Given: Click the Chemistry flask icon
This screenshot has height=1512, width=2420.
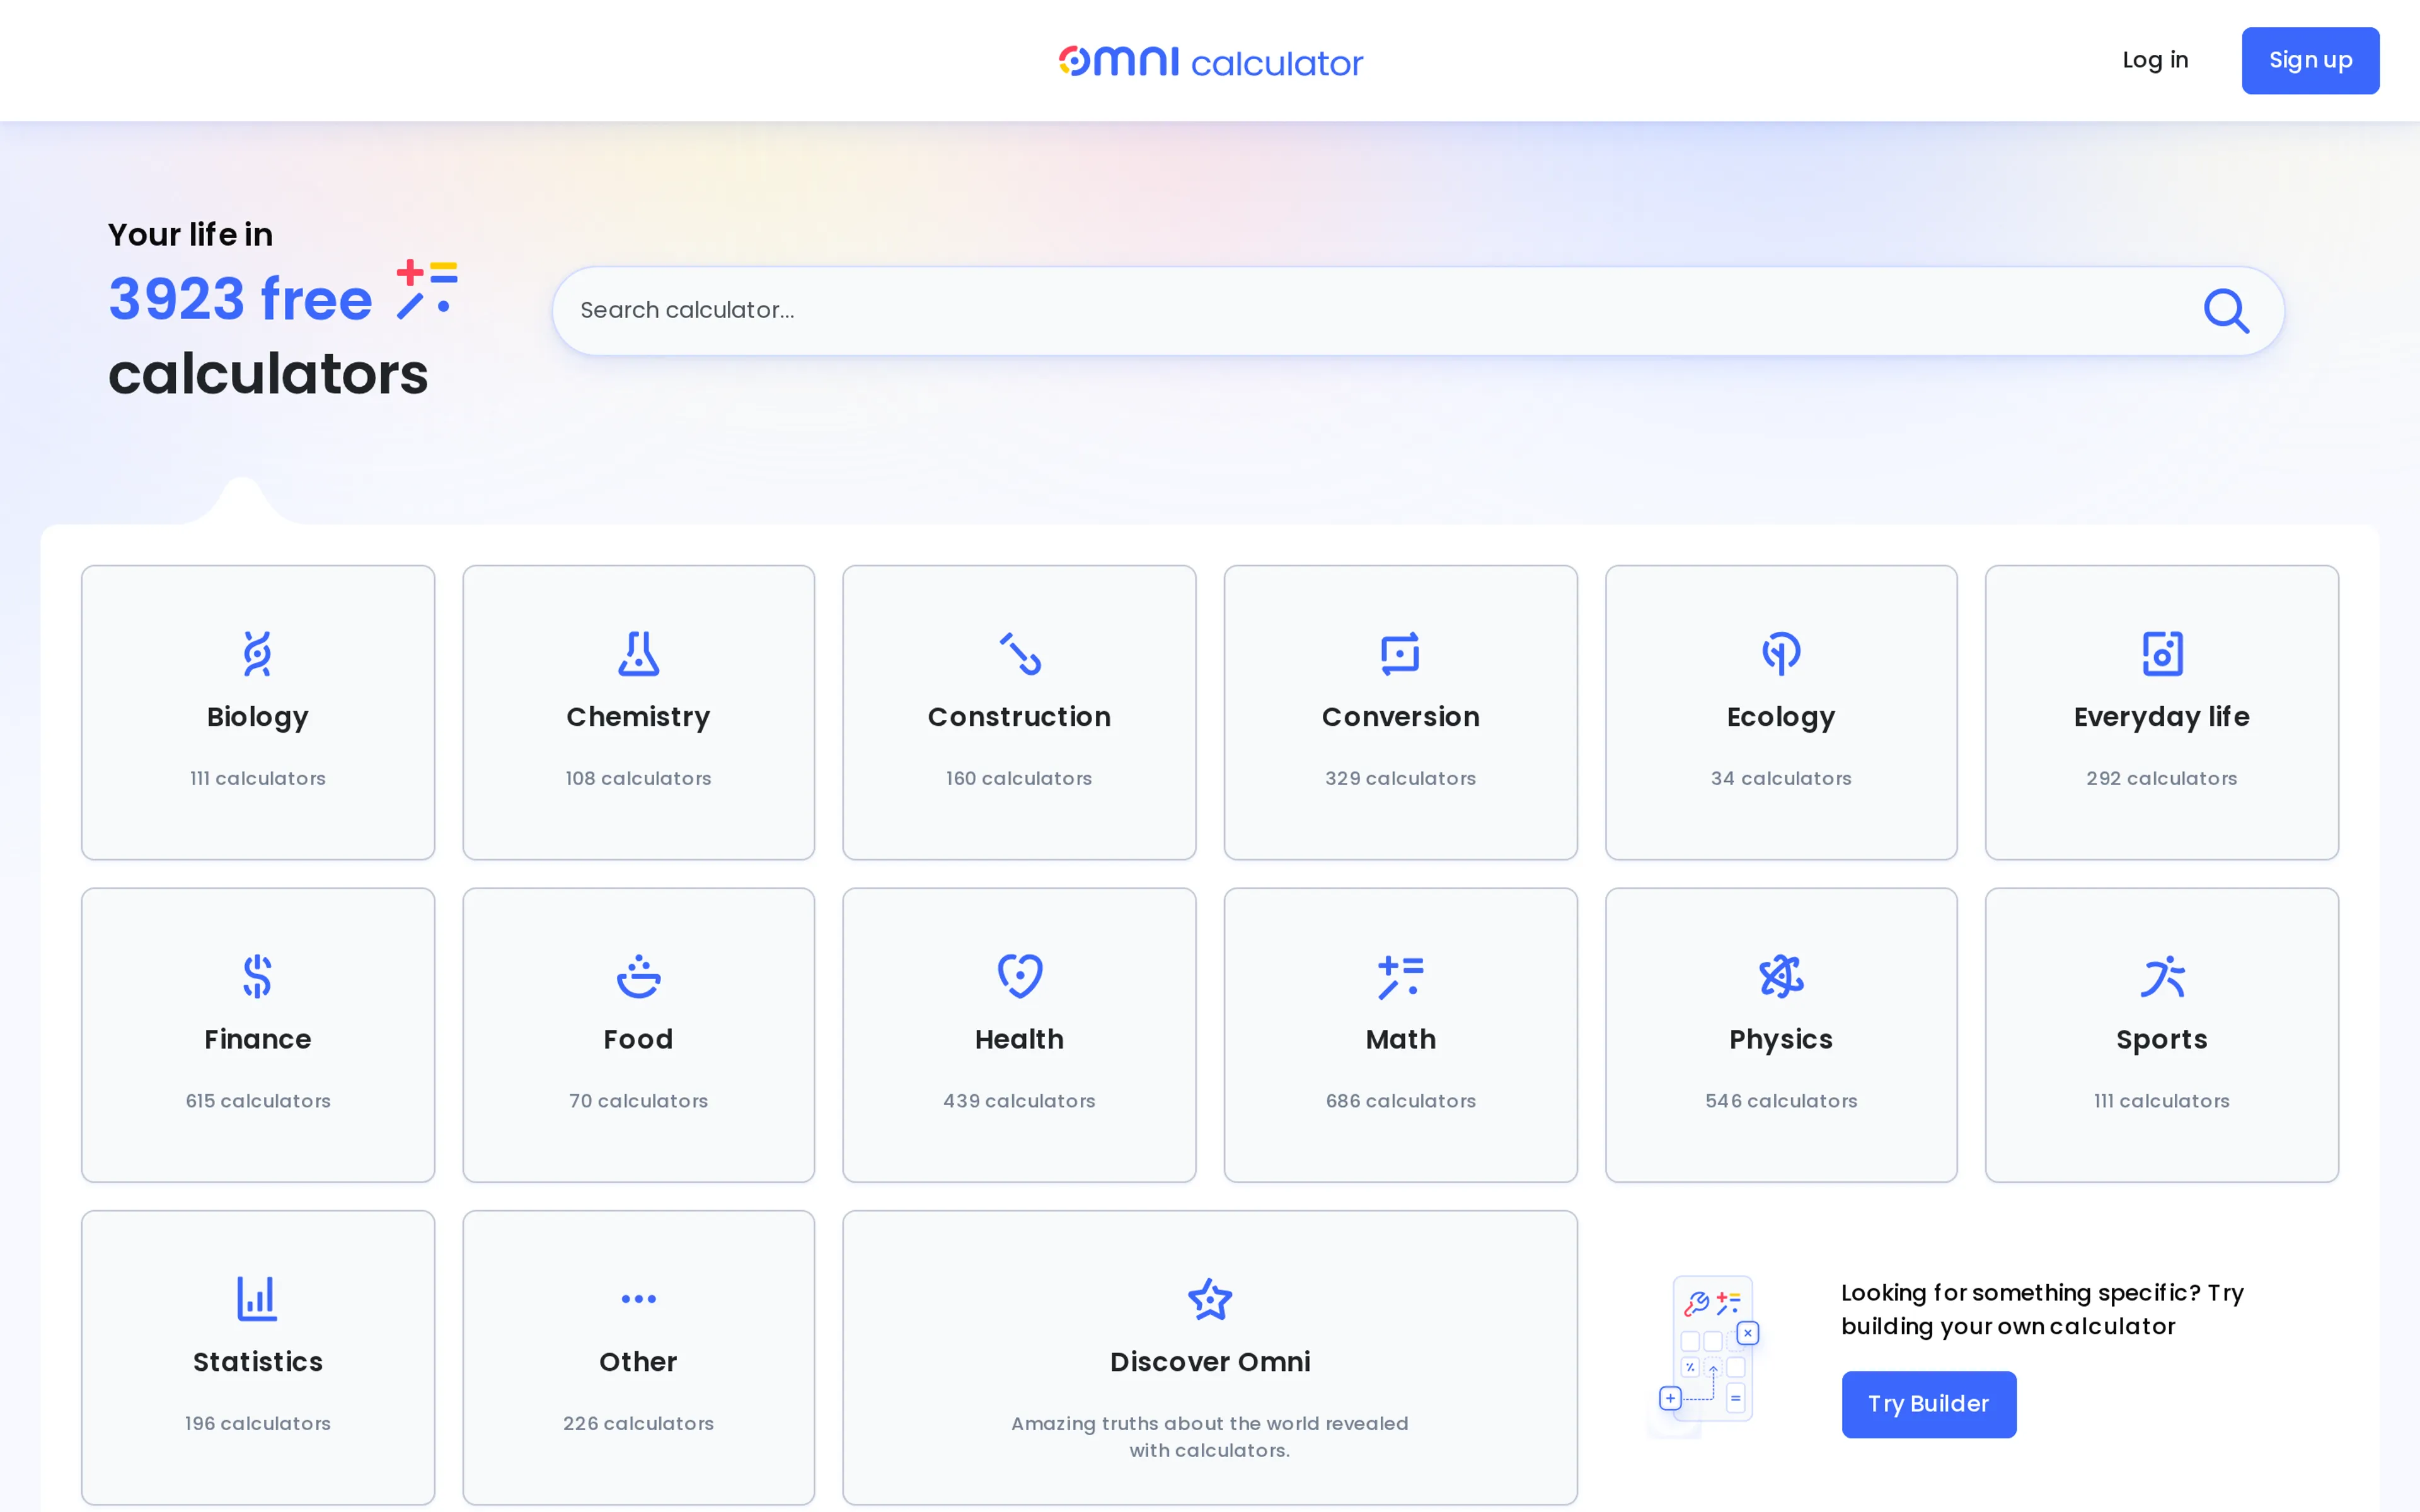Looking at the screenshot, I should point(638,654).
